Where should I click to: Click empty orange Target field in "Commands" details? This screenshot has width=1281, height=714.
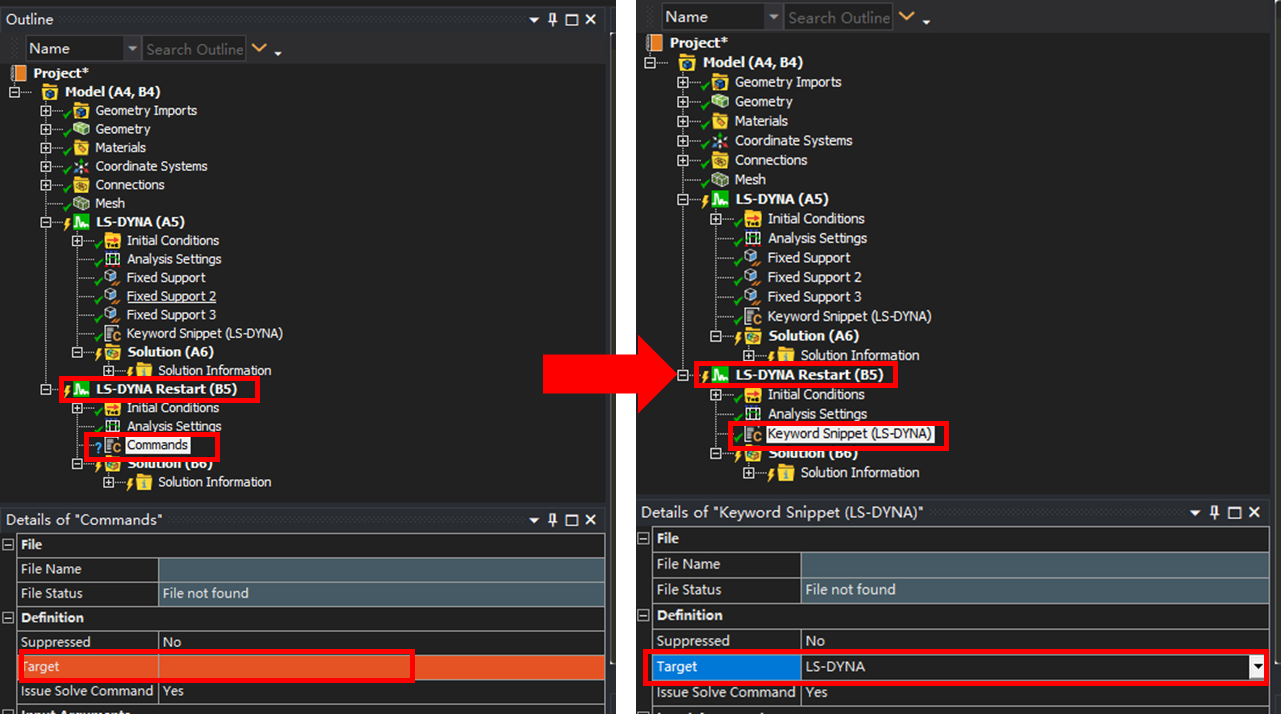tap(382, 666)
